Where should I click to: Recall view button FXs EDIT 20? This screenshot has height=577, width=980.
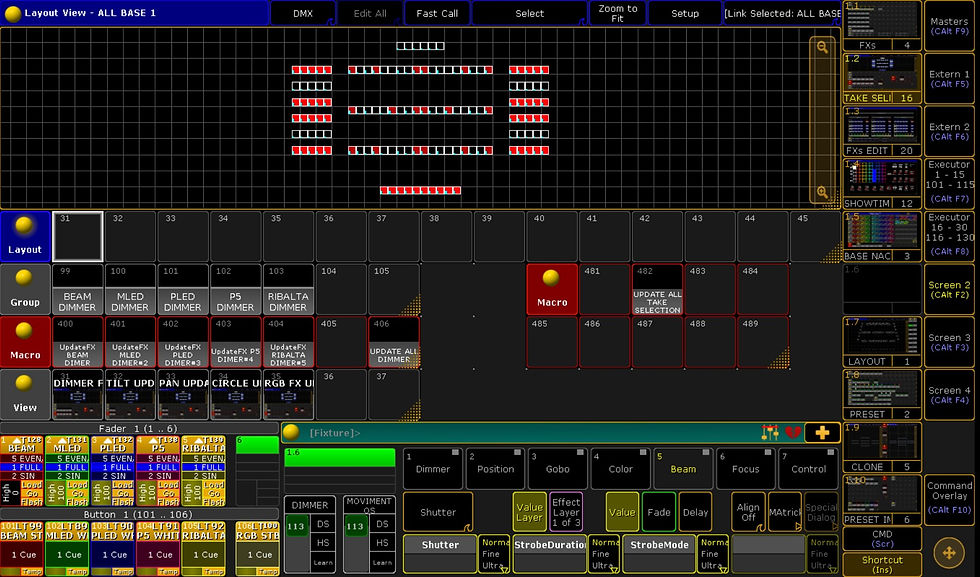pos(882,131)
